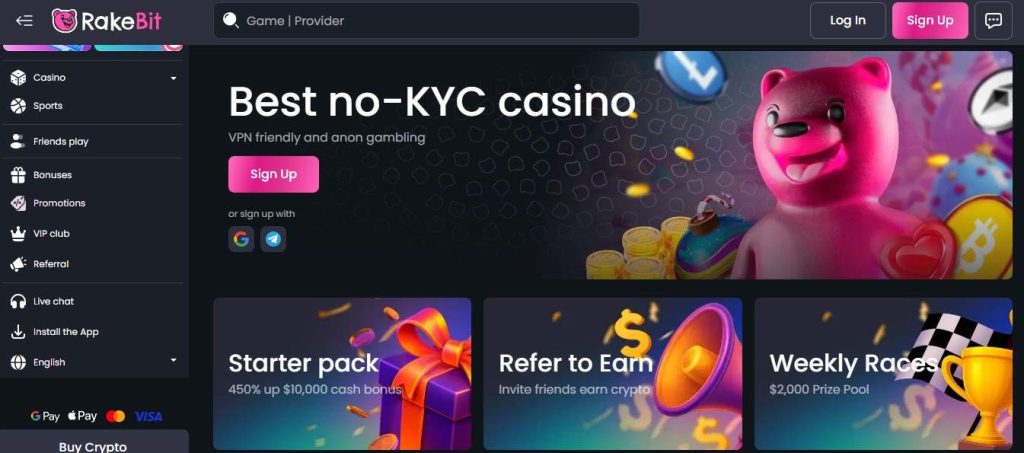Viewport: 1024px width, 453px height.
Task: Click the Install the App download icon
Action: pyautogui.click(x=18, y=332)
